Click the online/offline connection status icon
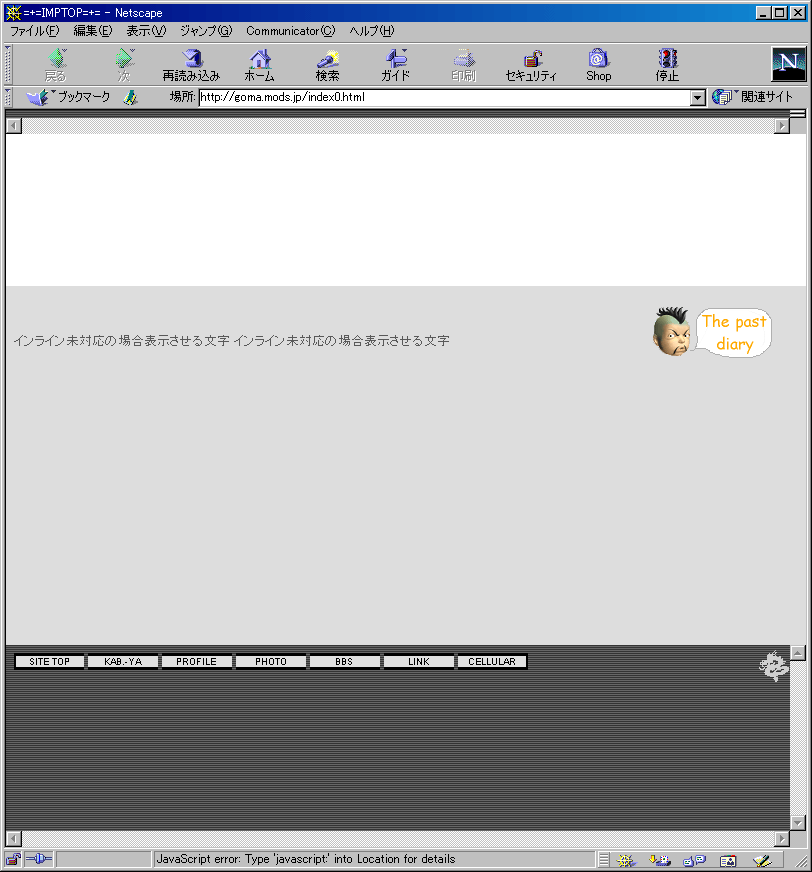Viewport: 812px width, 872px height. pos(38,859)
